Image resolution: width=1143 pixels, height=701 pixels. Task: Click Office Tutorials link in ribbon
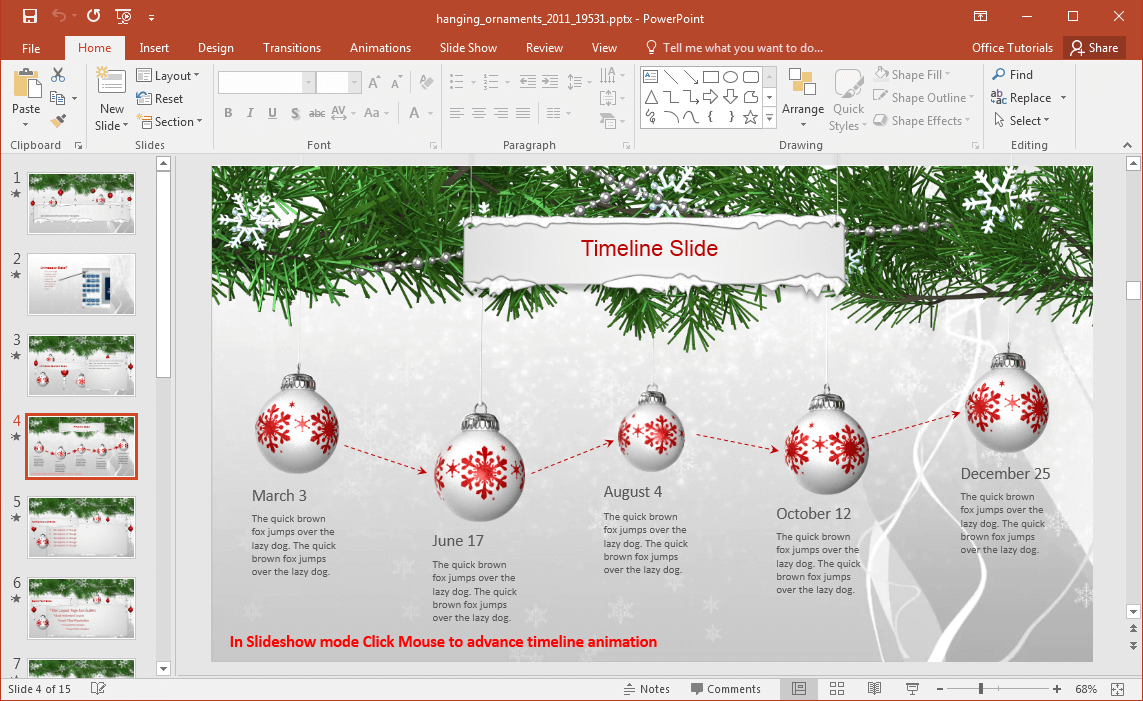click(x=1012, y=48)
